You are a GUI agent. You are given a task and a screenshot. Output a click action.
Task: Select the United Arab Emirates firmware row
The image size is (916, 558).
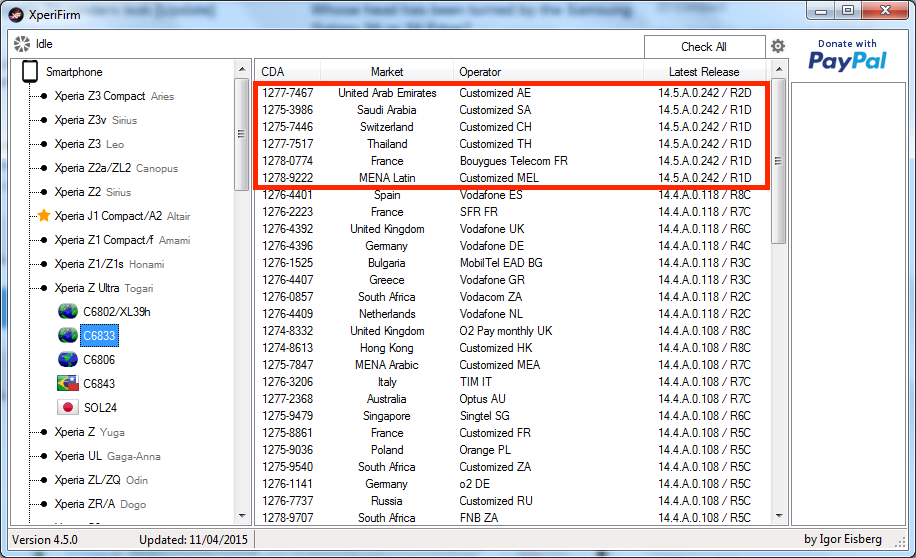coord(513,93)
